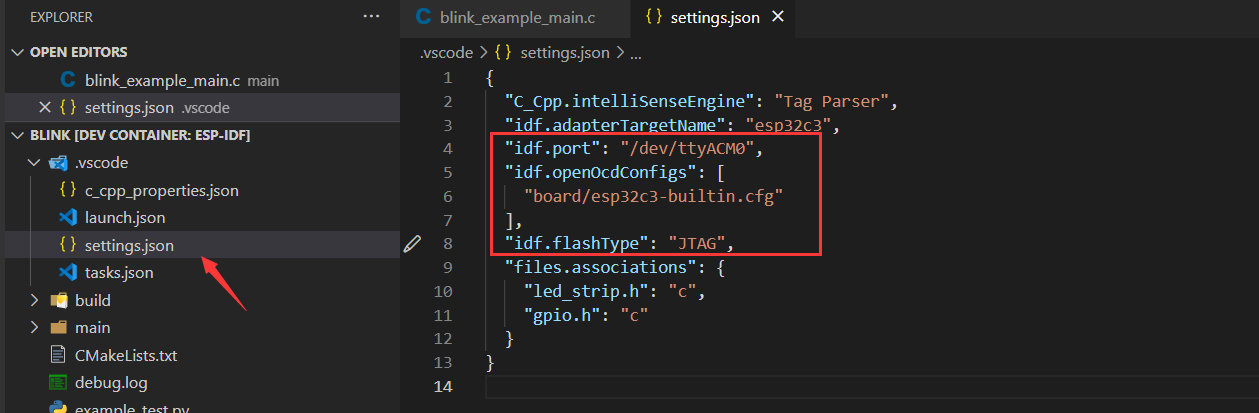Close settings.json in Open Editors list
This screenshot has height=413, width=1259.
pyautogui.click(x=44, y=108)
